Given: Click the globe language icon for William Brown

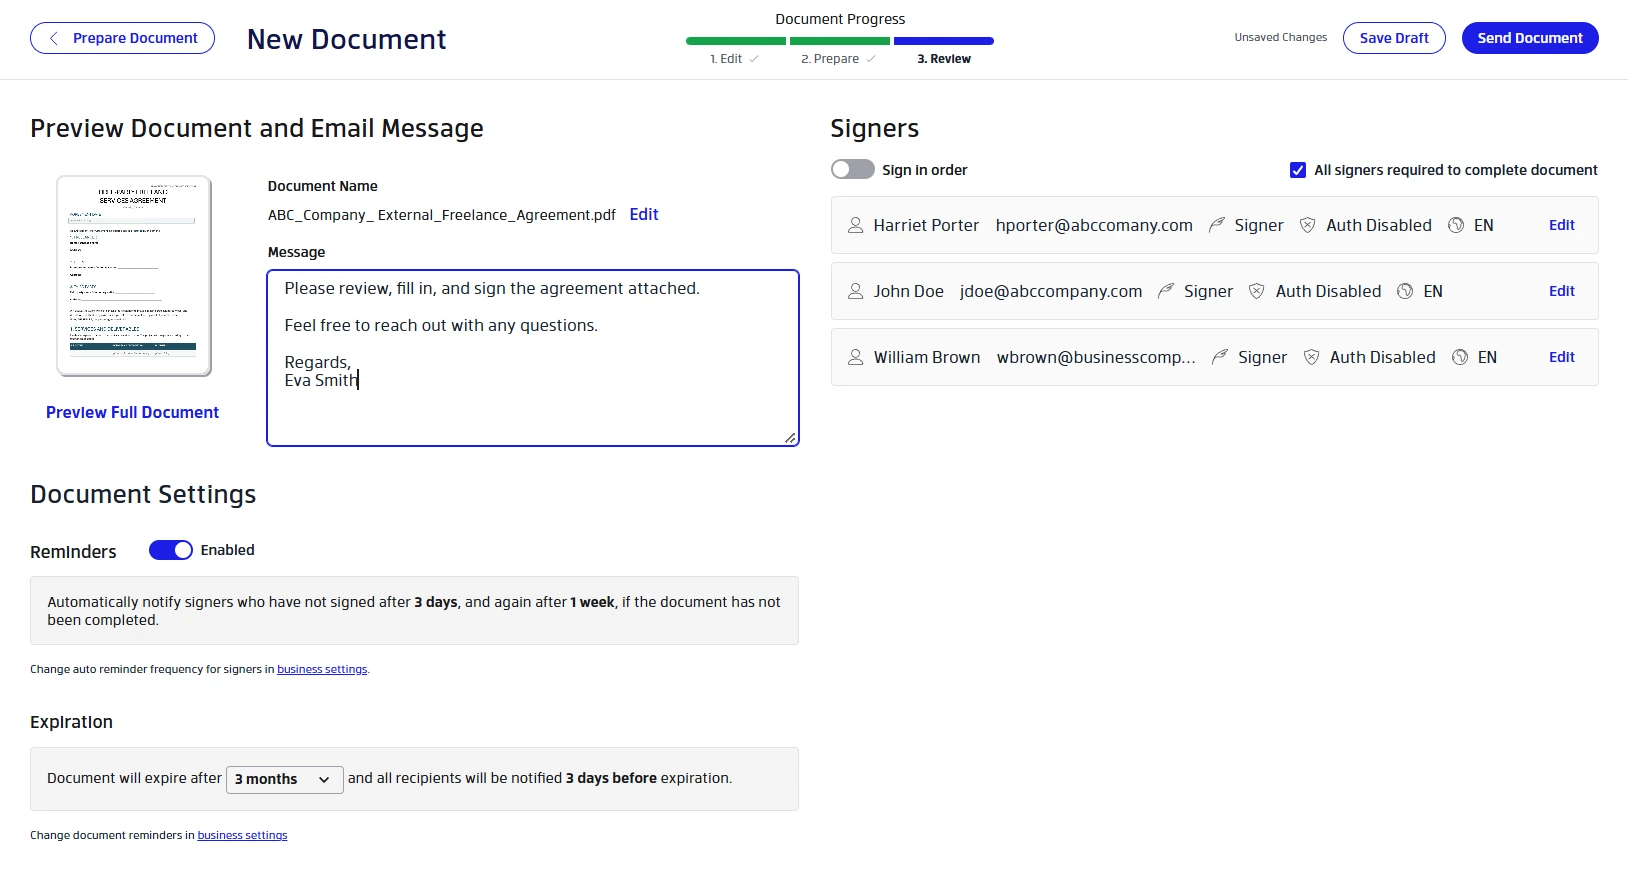Looking at the screenshot, I should pyautogui.click(x=1460, y=357).
